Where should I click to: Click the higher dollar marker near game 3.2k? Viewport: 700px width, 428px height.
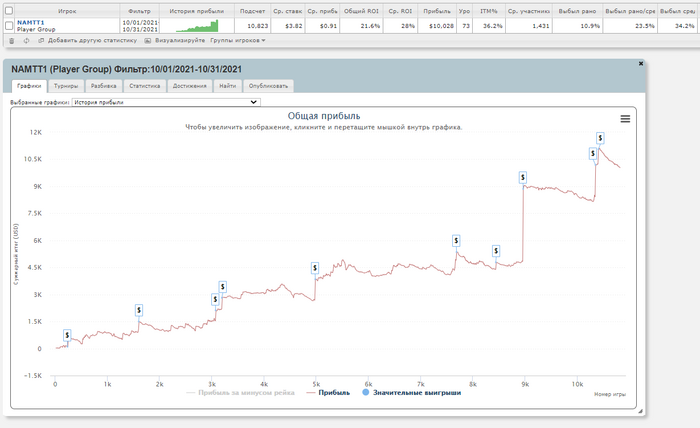click(222, 287)
